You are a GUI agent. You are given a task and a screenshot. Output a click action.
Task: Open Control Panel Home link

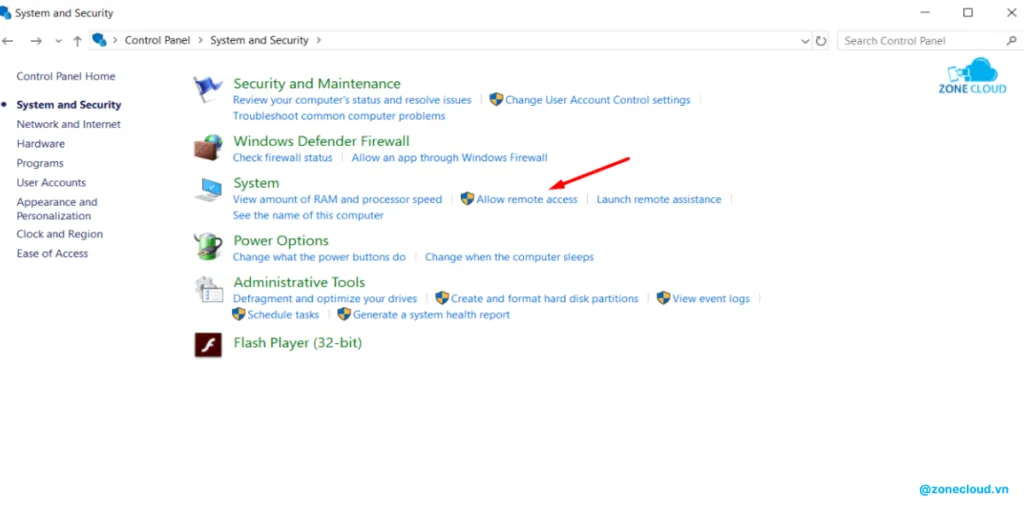(x=65, y=77)
